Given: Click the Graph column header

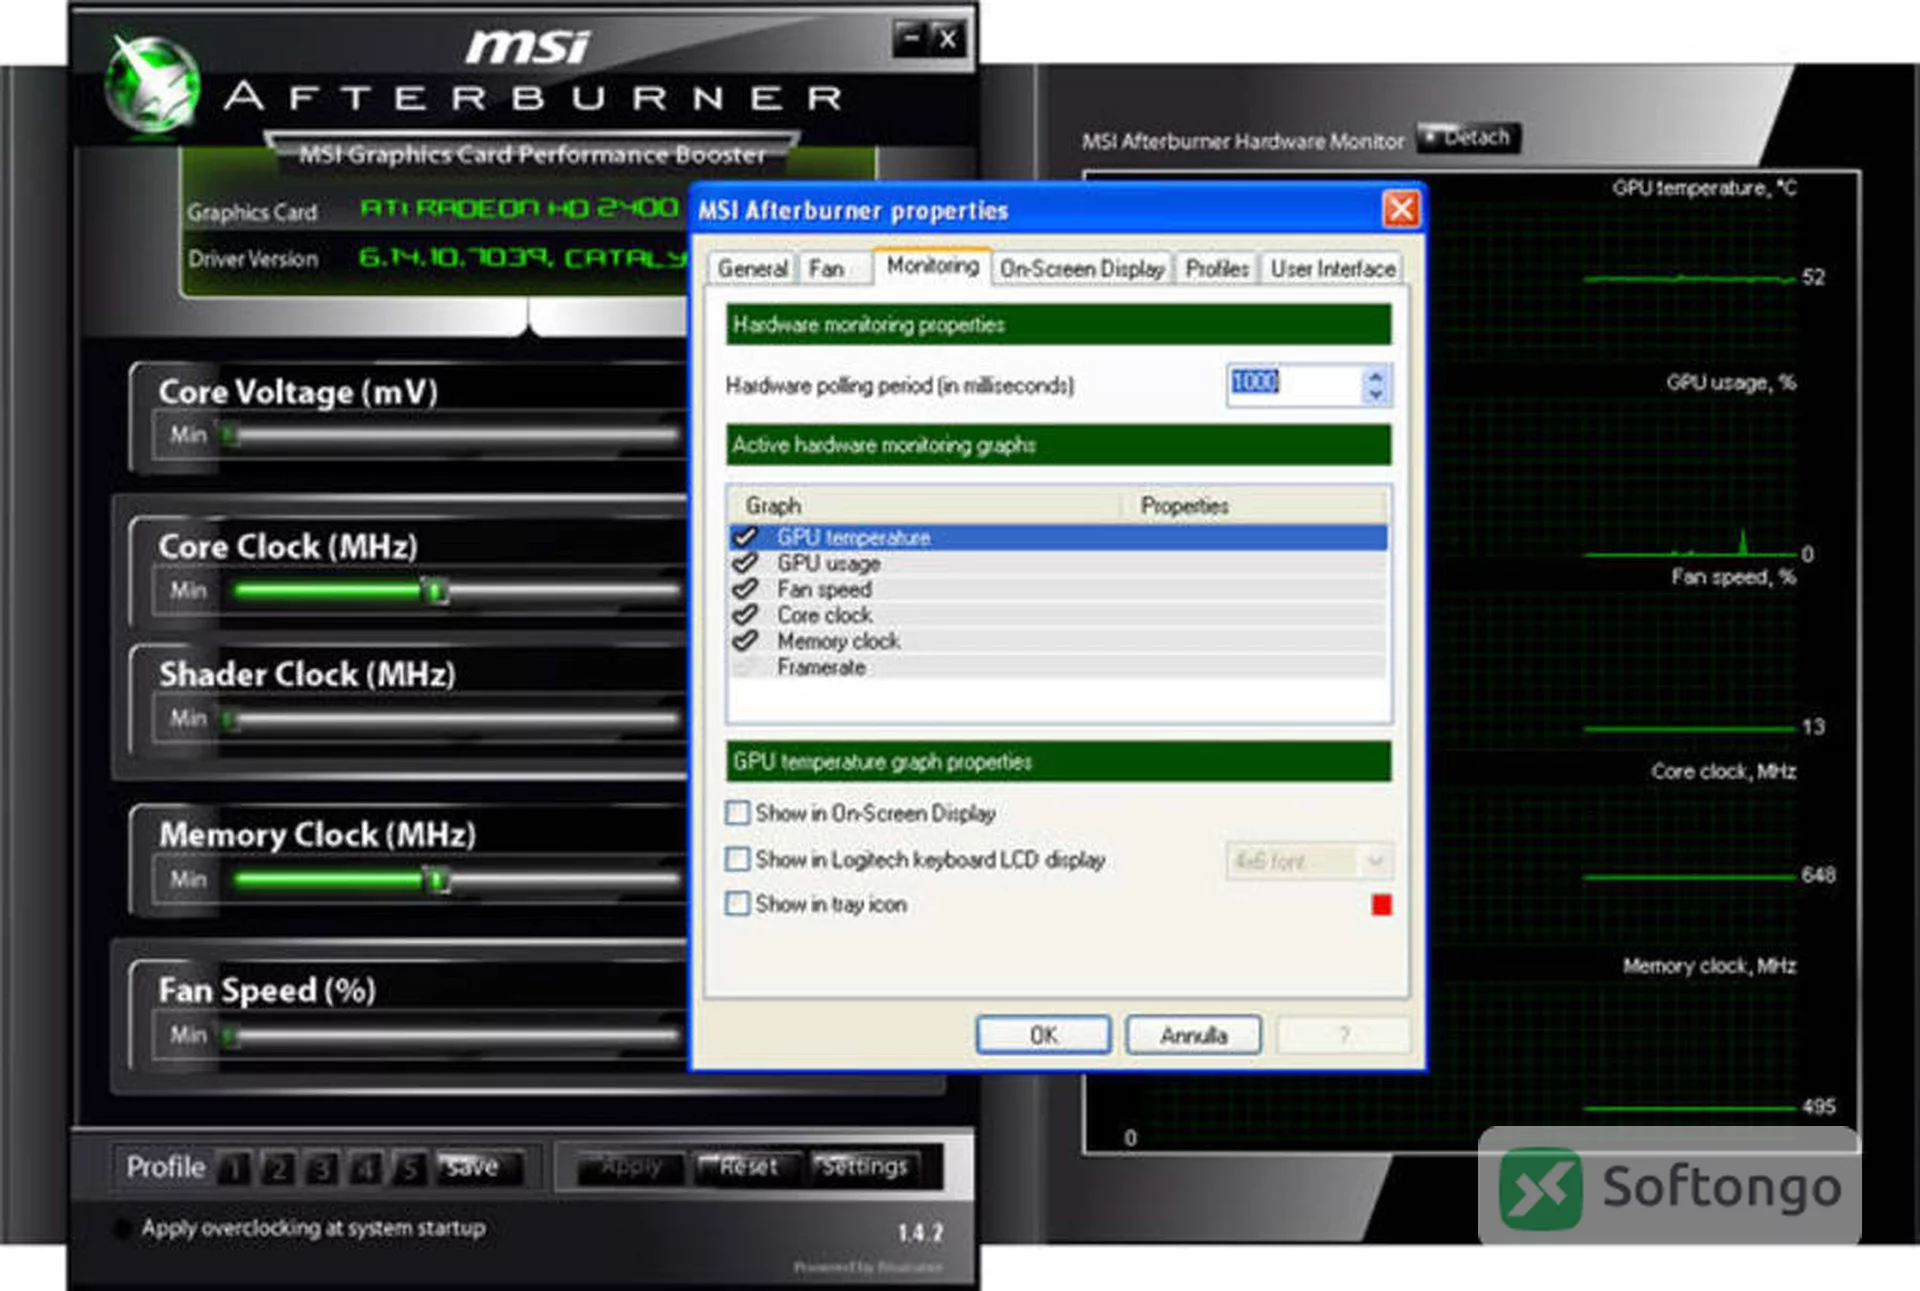Looking at the screenshot, I should pyautogui.click(x=923, y=505).
